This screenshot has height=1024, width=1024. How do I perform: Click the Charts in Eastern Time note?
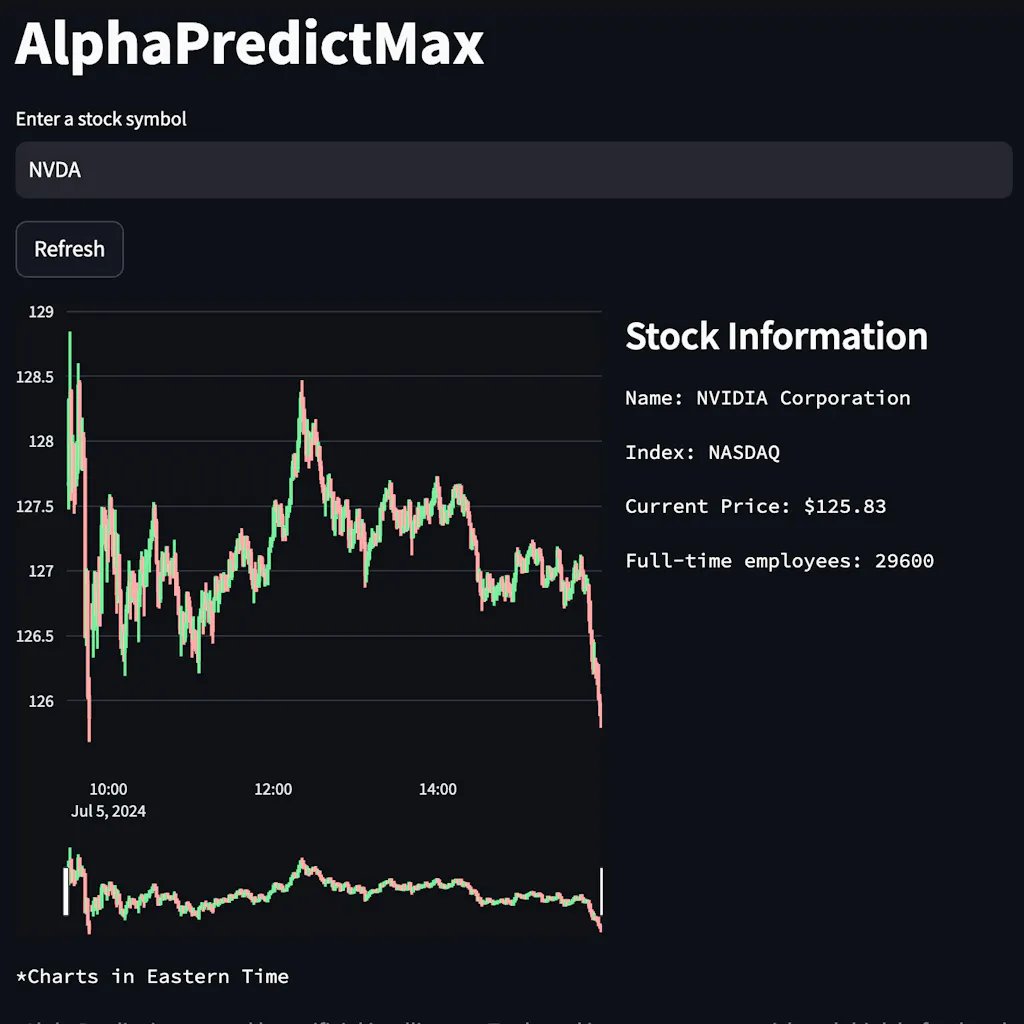click(151, 977)
